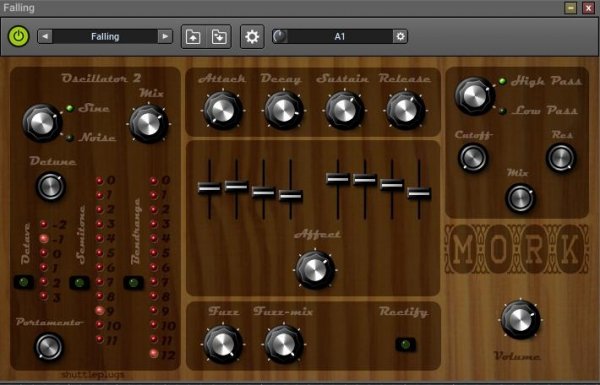Click the last fader in right group

(419, 194)
